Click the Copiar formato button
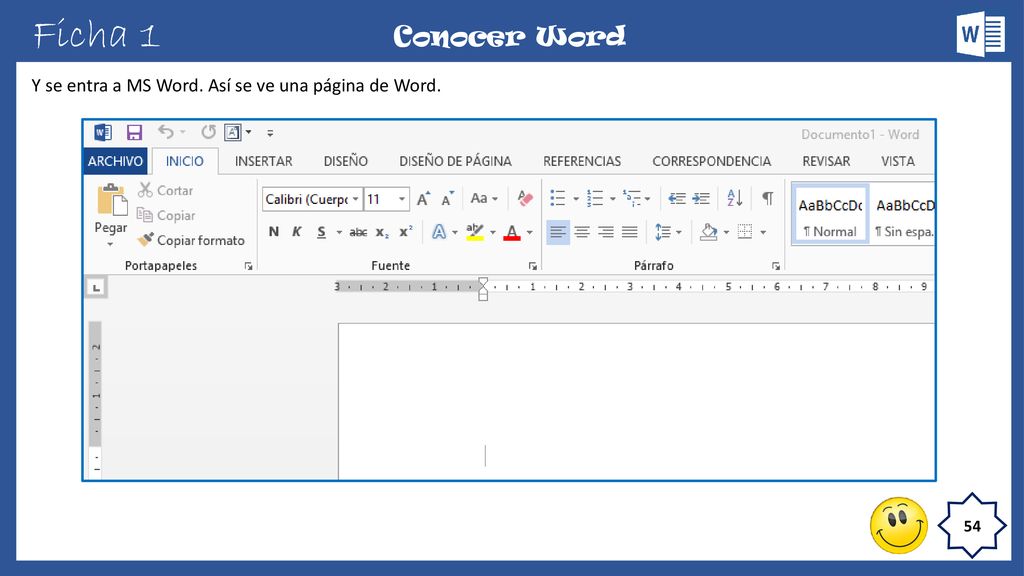The image size is (1024, 576). pyautogui.click(x=191, y=240)
